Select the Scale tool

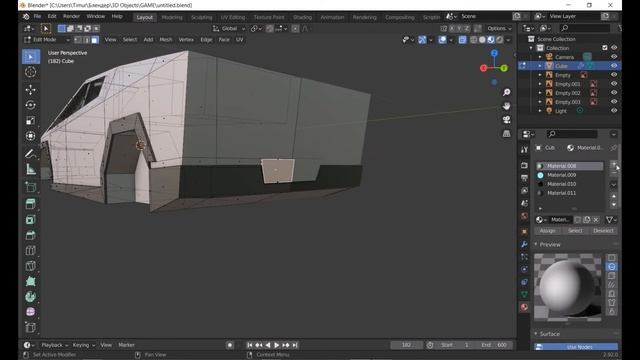[31, 121]
